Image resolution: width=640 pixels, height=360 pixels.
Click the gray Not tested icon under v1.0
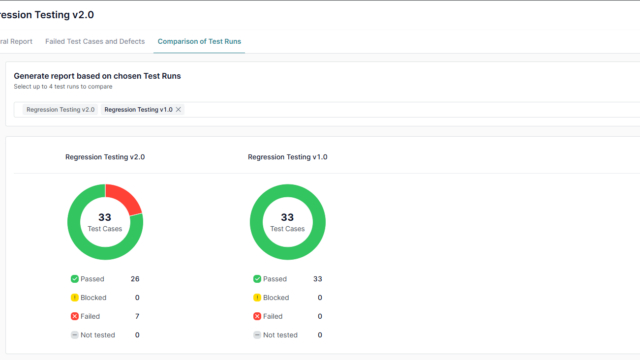coord(257,335)
